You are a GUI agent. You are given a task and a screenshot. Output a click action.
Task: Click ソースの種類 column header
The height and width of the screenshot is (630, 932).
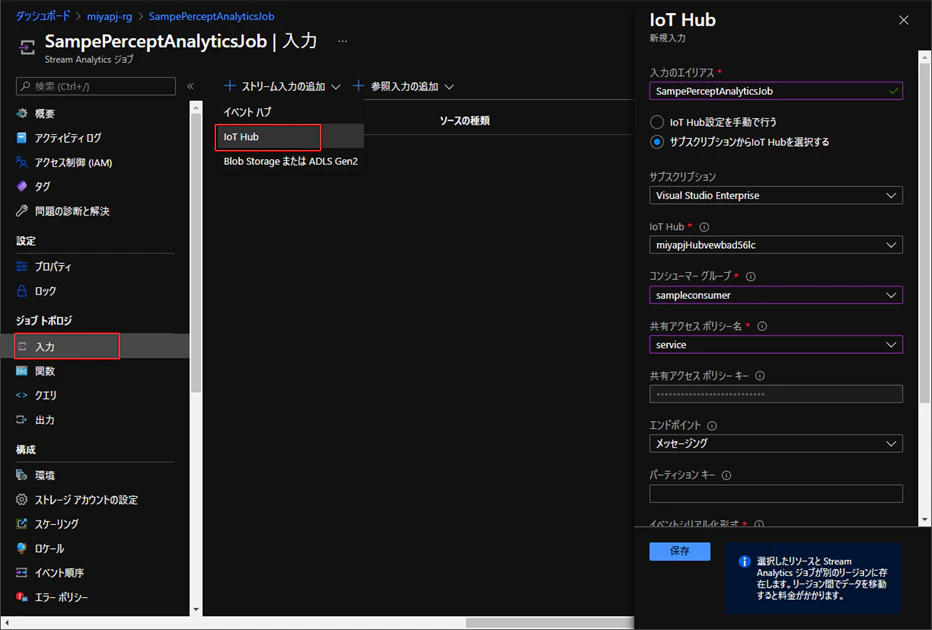[x=465, y=121]
